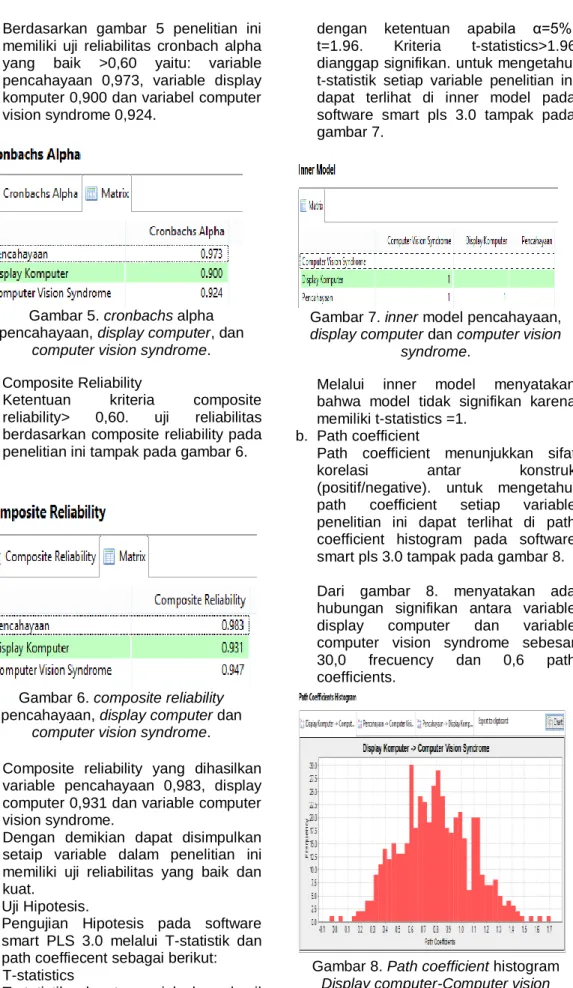573x988 pixels.
Task: Select the 0.973 Cronbachs Alpha value
Action: coord(211,253)
